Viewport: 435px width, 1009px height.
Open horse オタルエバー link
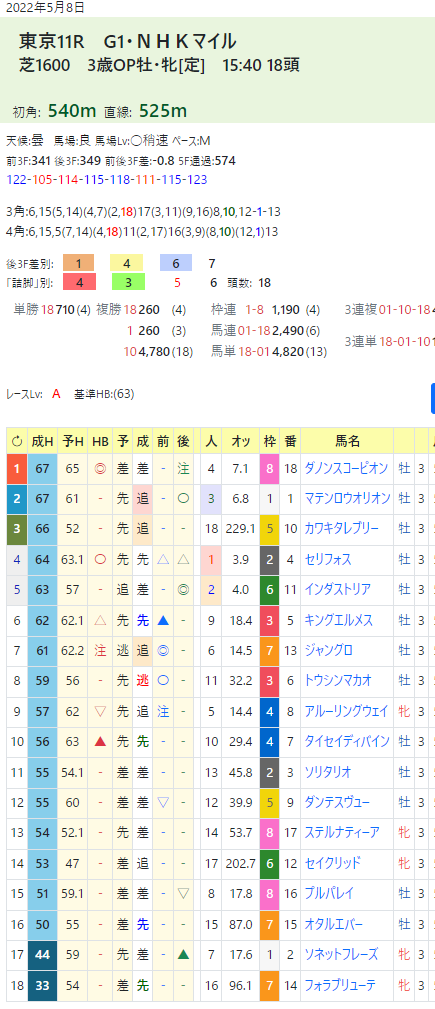pos(332,924)
